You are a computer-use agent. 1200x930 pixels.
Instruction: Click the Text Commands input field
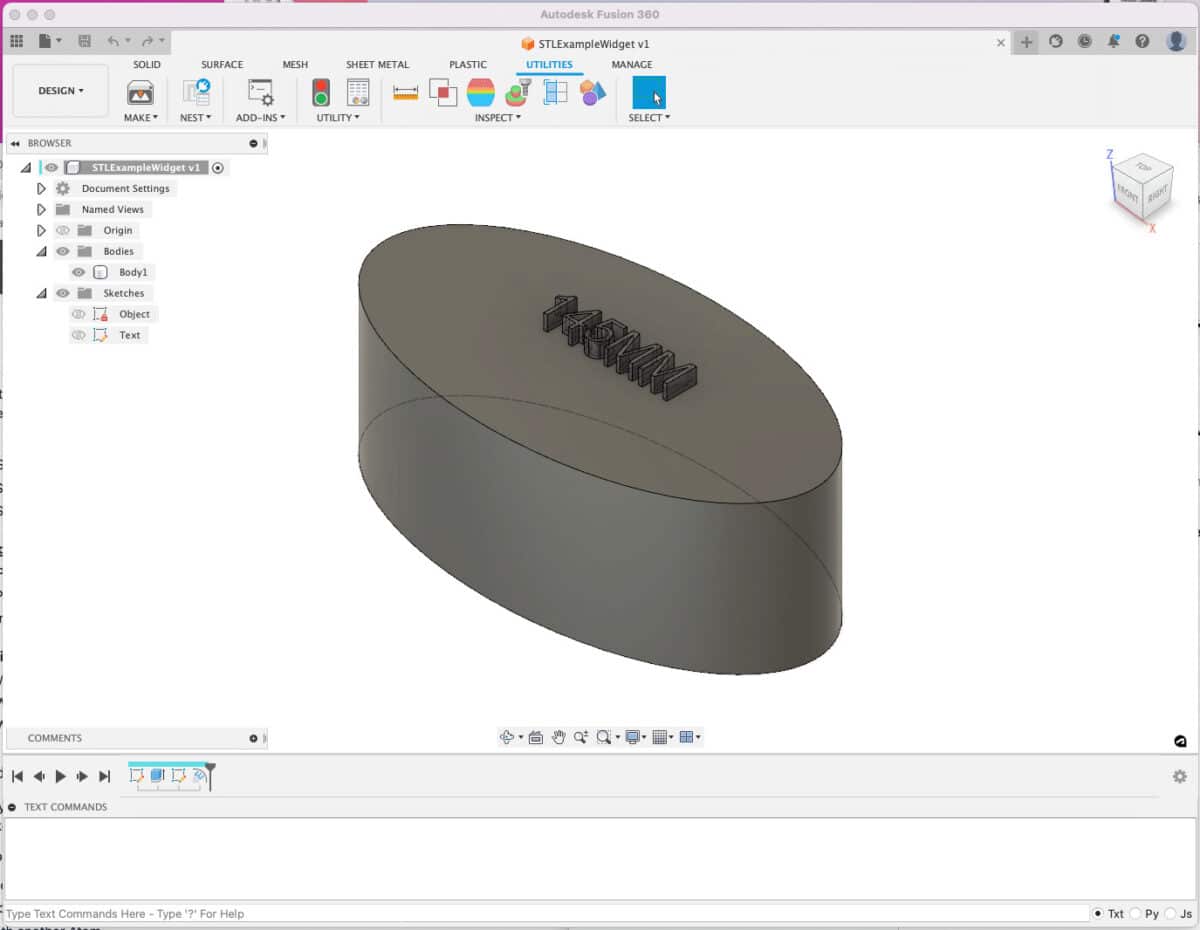pyautogui.click(x=400, y=913)
